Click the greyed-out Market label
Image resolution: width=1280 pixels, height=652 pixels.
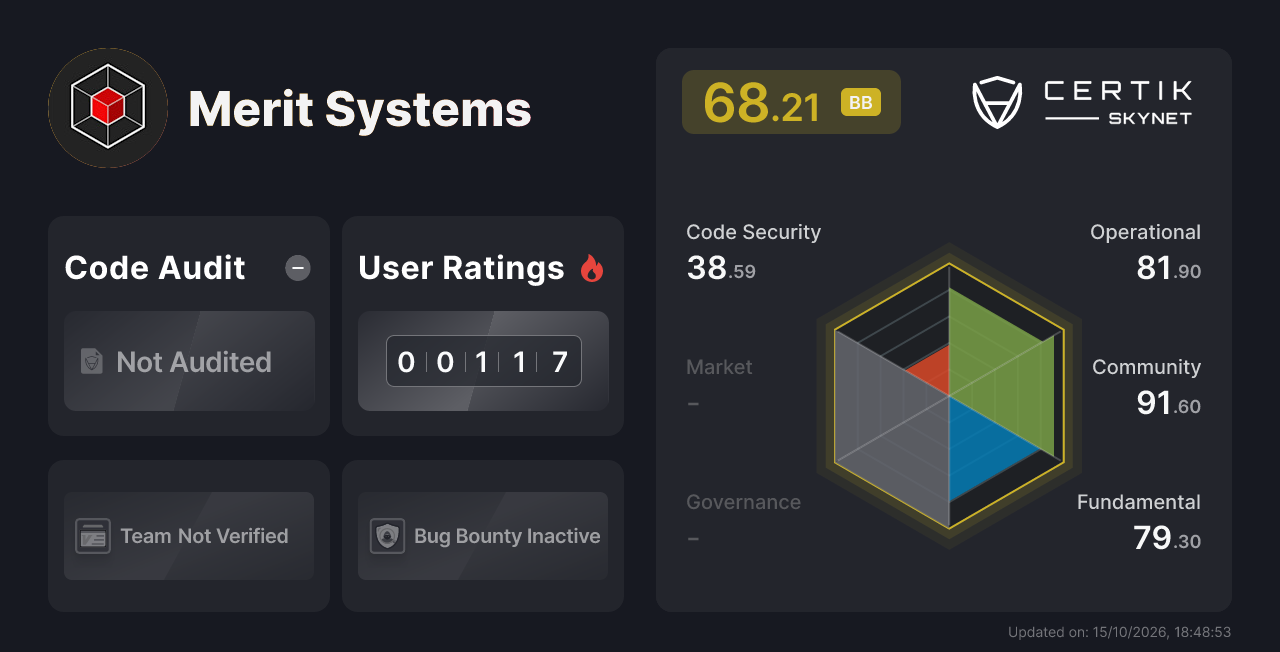pos(719,367)
